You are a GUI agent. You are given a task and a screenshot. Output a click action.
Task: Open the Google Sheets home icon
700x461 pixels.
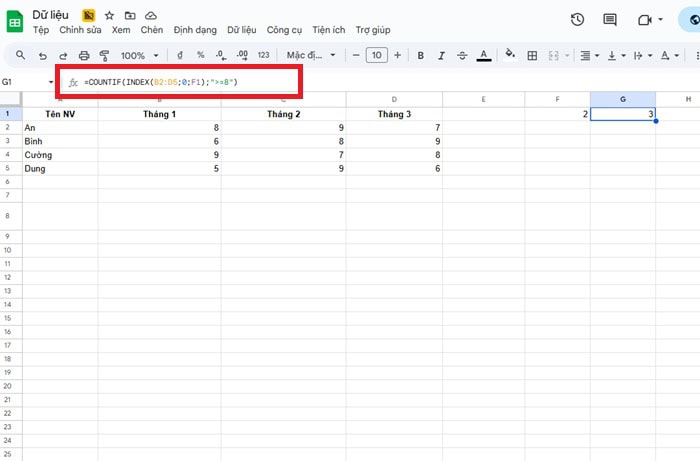pyautogui.click(x=15, y=21)
